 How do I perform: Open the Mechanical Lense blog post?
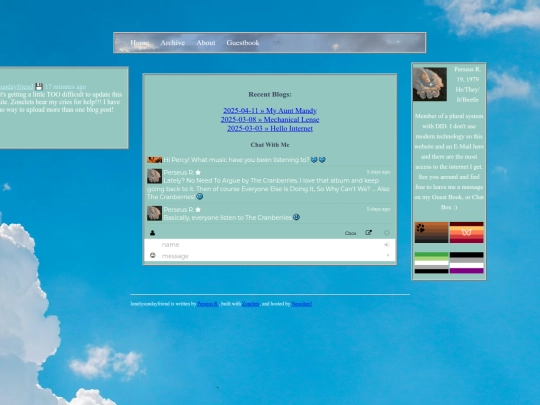(270, 120)
